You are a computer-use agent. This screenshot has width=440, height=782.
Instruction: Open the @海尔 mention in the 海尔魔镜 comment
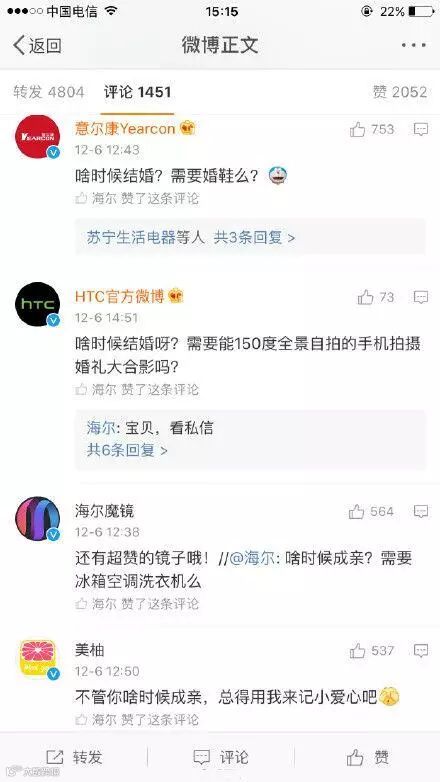point(252,558)
